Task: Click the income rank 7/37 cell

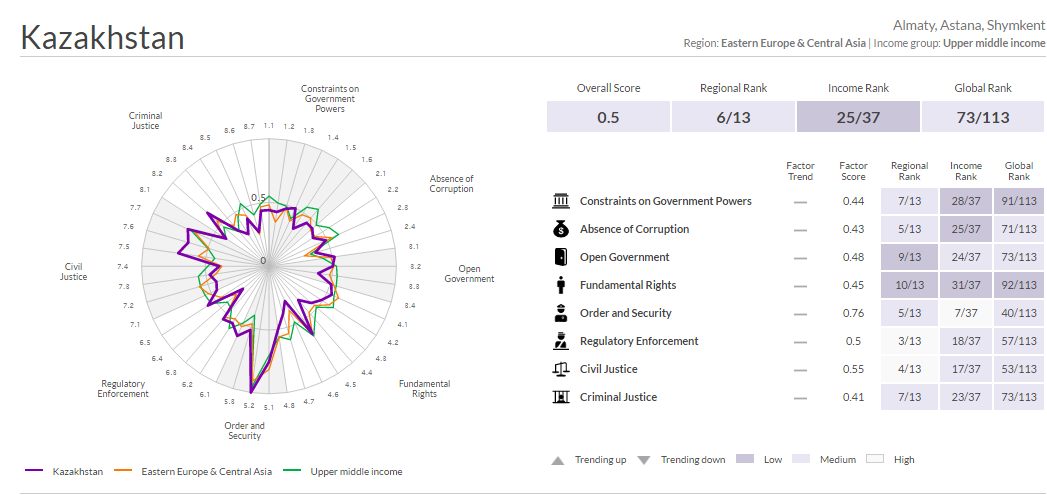Action: point(966,313)
